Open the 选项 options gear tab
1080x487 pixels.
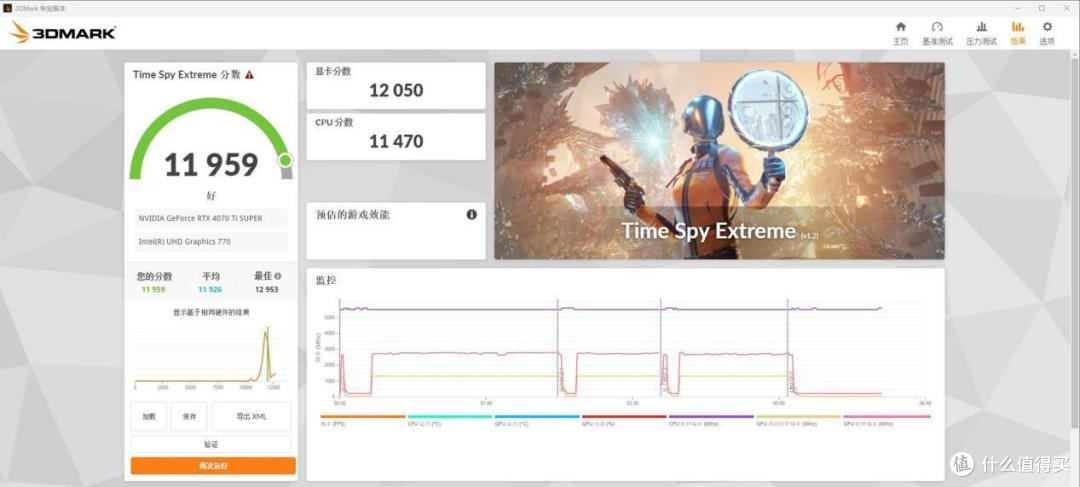1047,33
